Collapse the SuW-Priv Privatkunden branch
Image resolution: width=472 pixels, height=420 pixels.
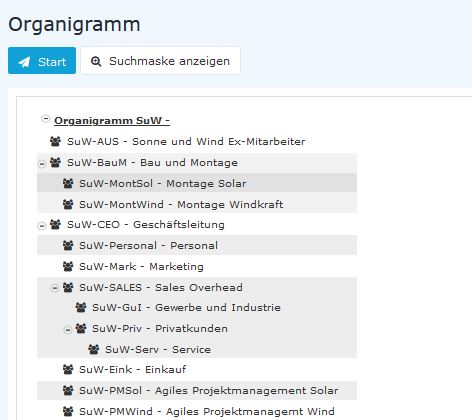pos(68,330)
